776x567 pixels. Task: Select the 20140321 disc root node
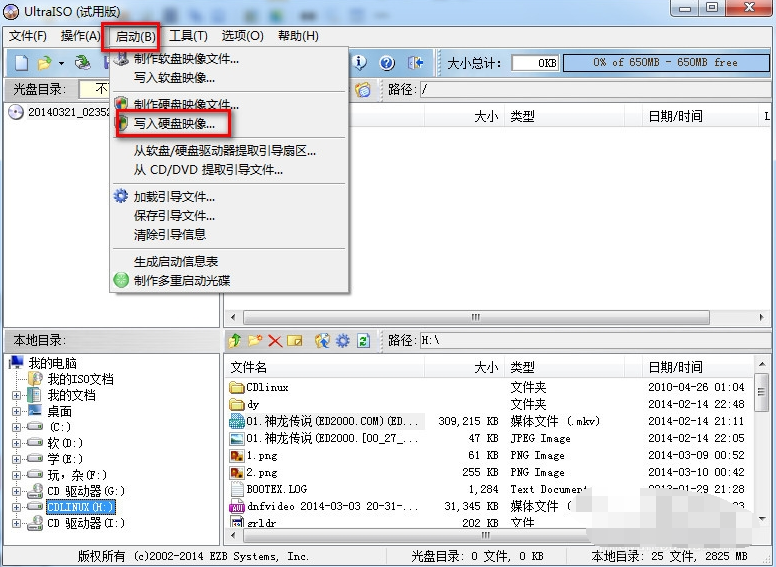click(68, 112)
